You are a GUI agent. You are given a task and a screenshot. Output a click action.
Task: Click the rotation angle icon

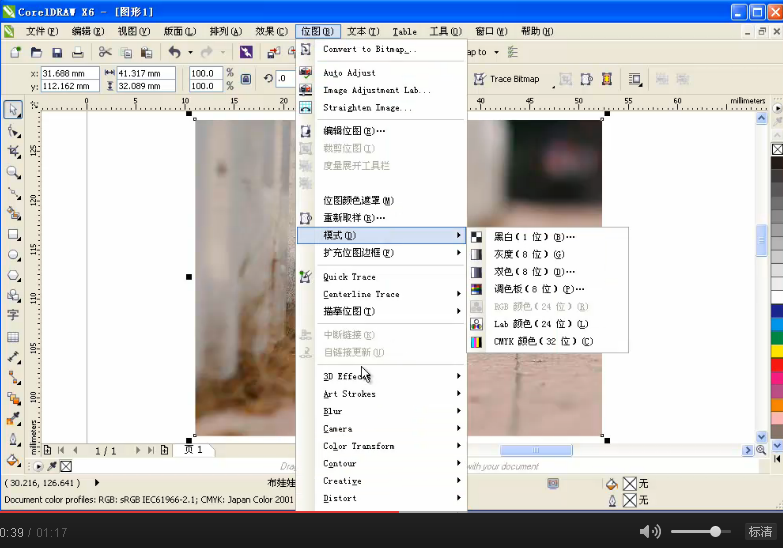pos(268,78)
